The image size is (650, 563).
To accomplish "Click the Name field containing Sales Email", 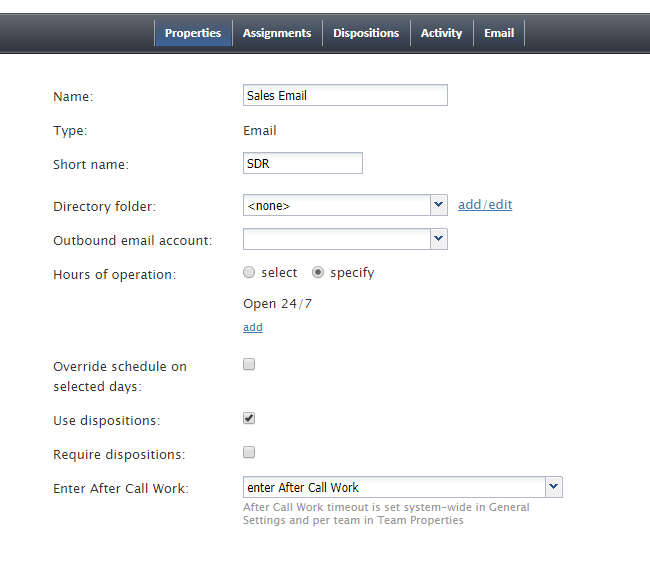I will click(345, 95).
